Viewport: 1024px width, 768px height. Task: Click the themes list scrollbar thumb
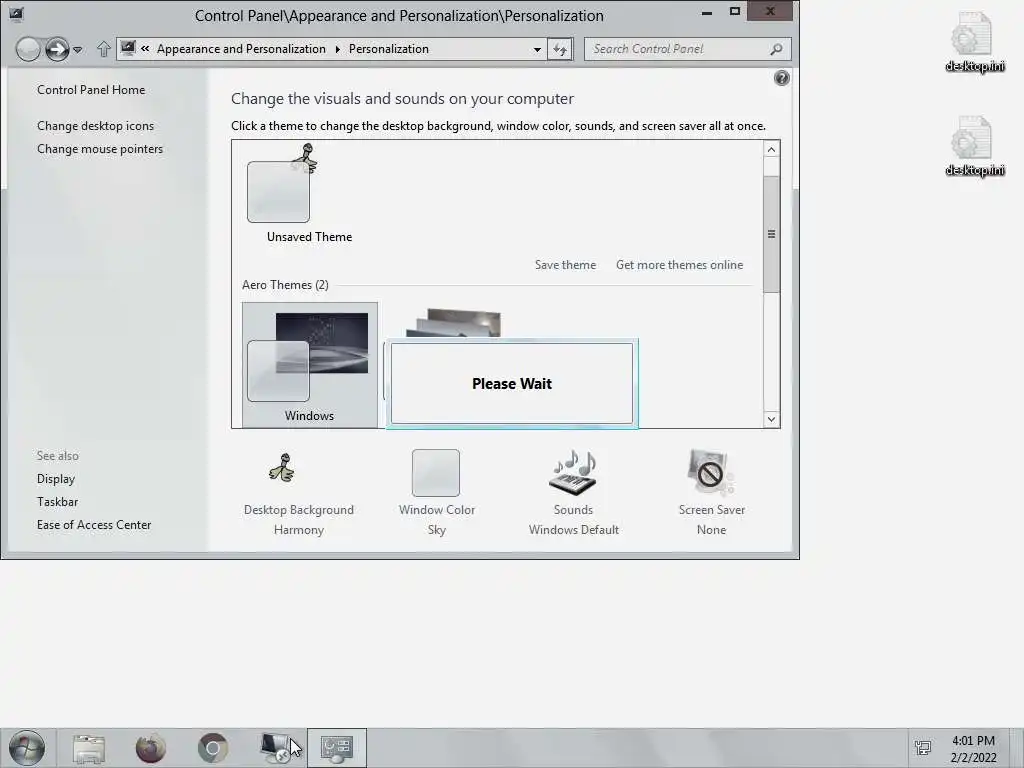[771, 234]
